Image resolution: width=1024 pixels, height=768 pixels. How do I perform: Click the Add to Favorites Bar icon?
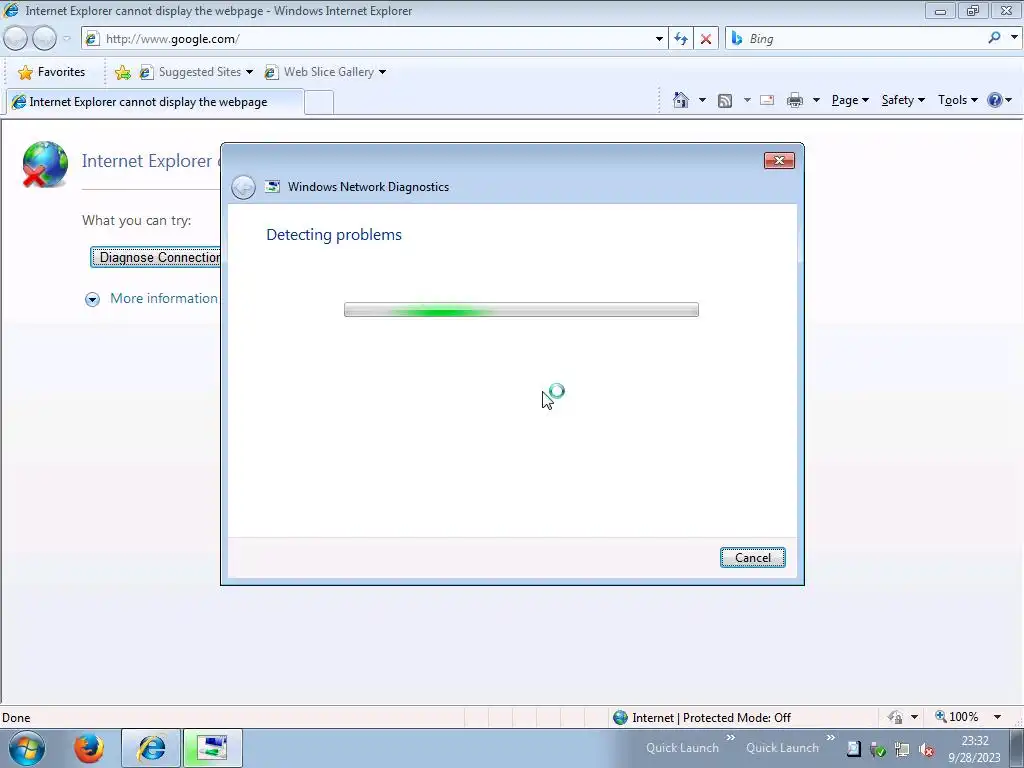(122, 72)
